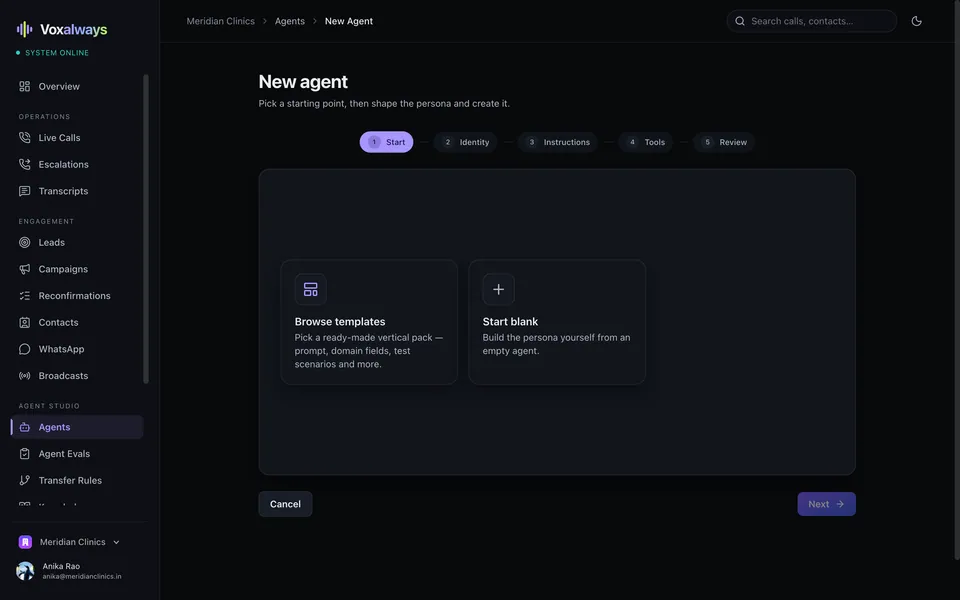Click the Next button
This screenshot has width=960, height=600.
click(x=827, y=504)
